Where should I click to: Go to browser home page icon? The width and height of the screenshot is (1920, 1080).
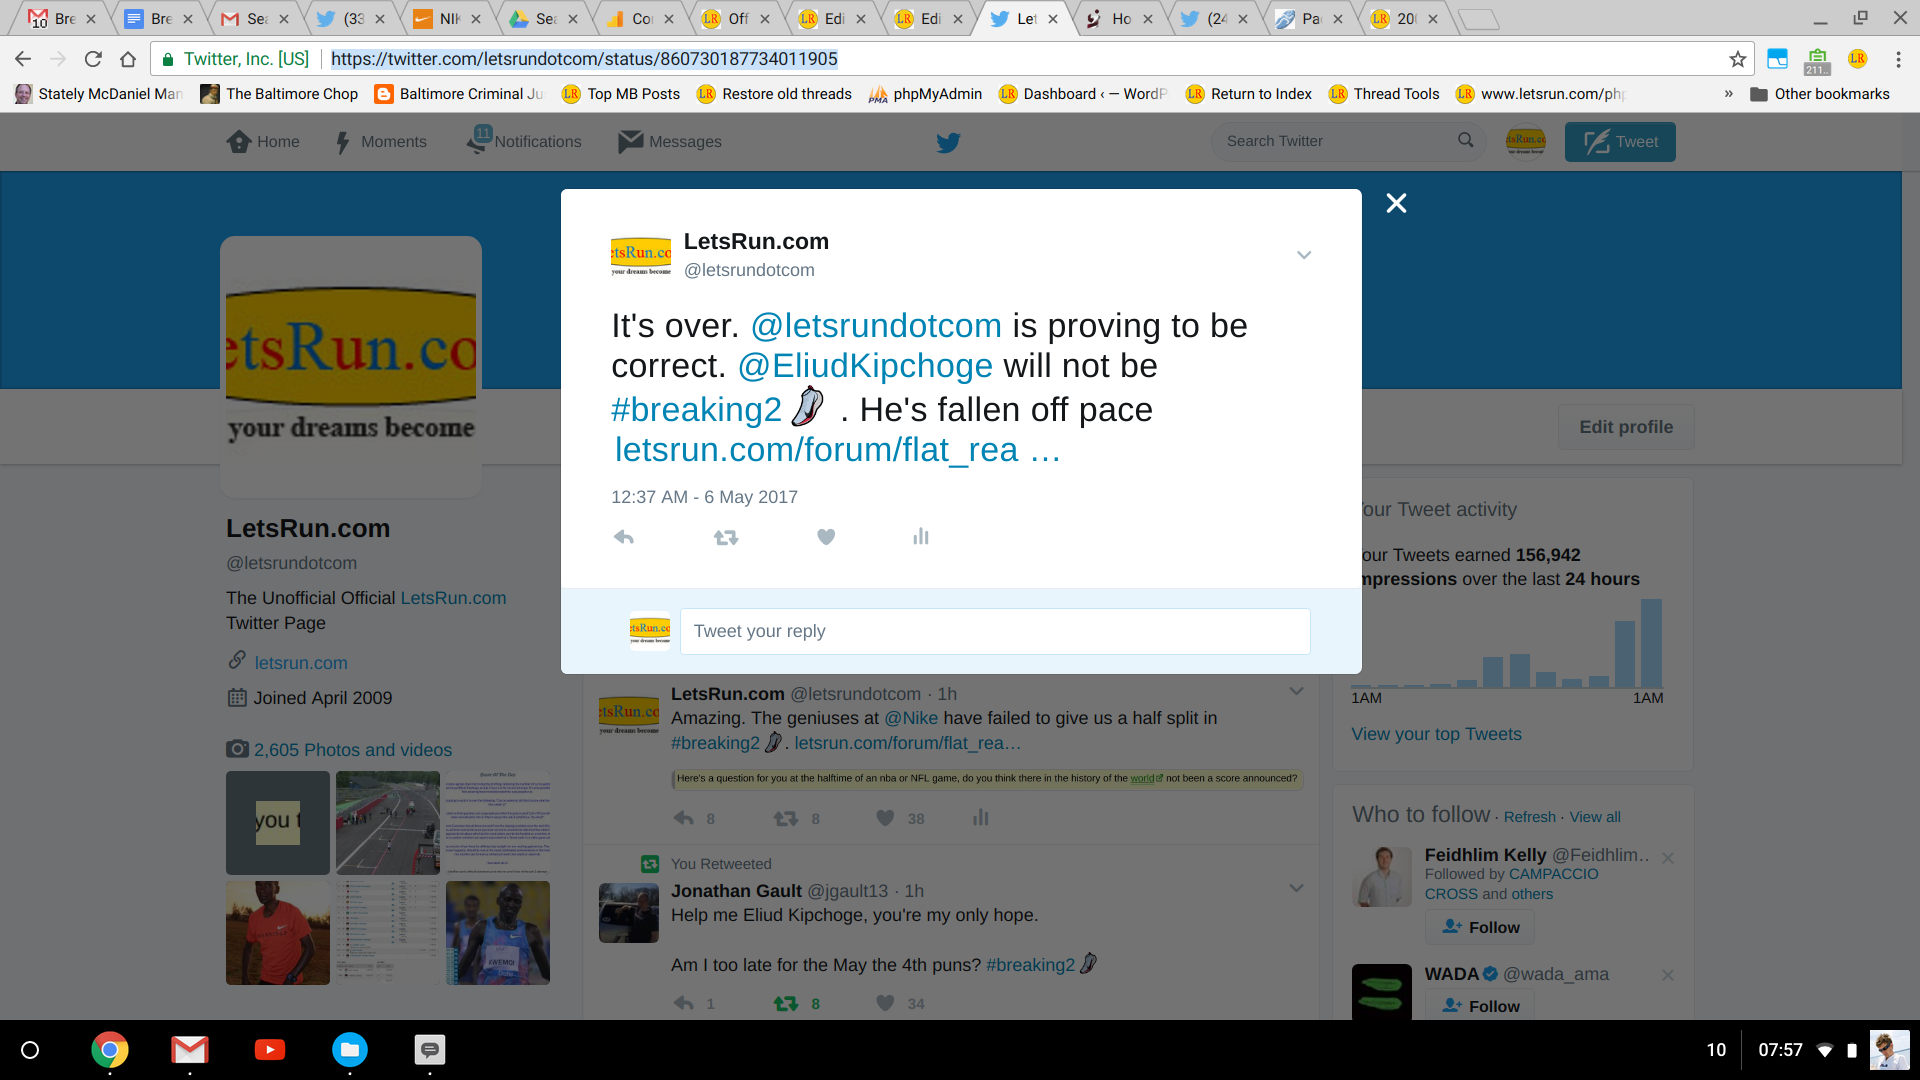(x=128, y=59)
